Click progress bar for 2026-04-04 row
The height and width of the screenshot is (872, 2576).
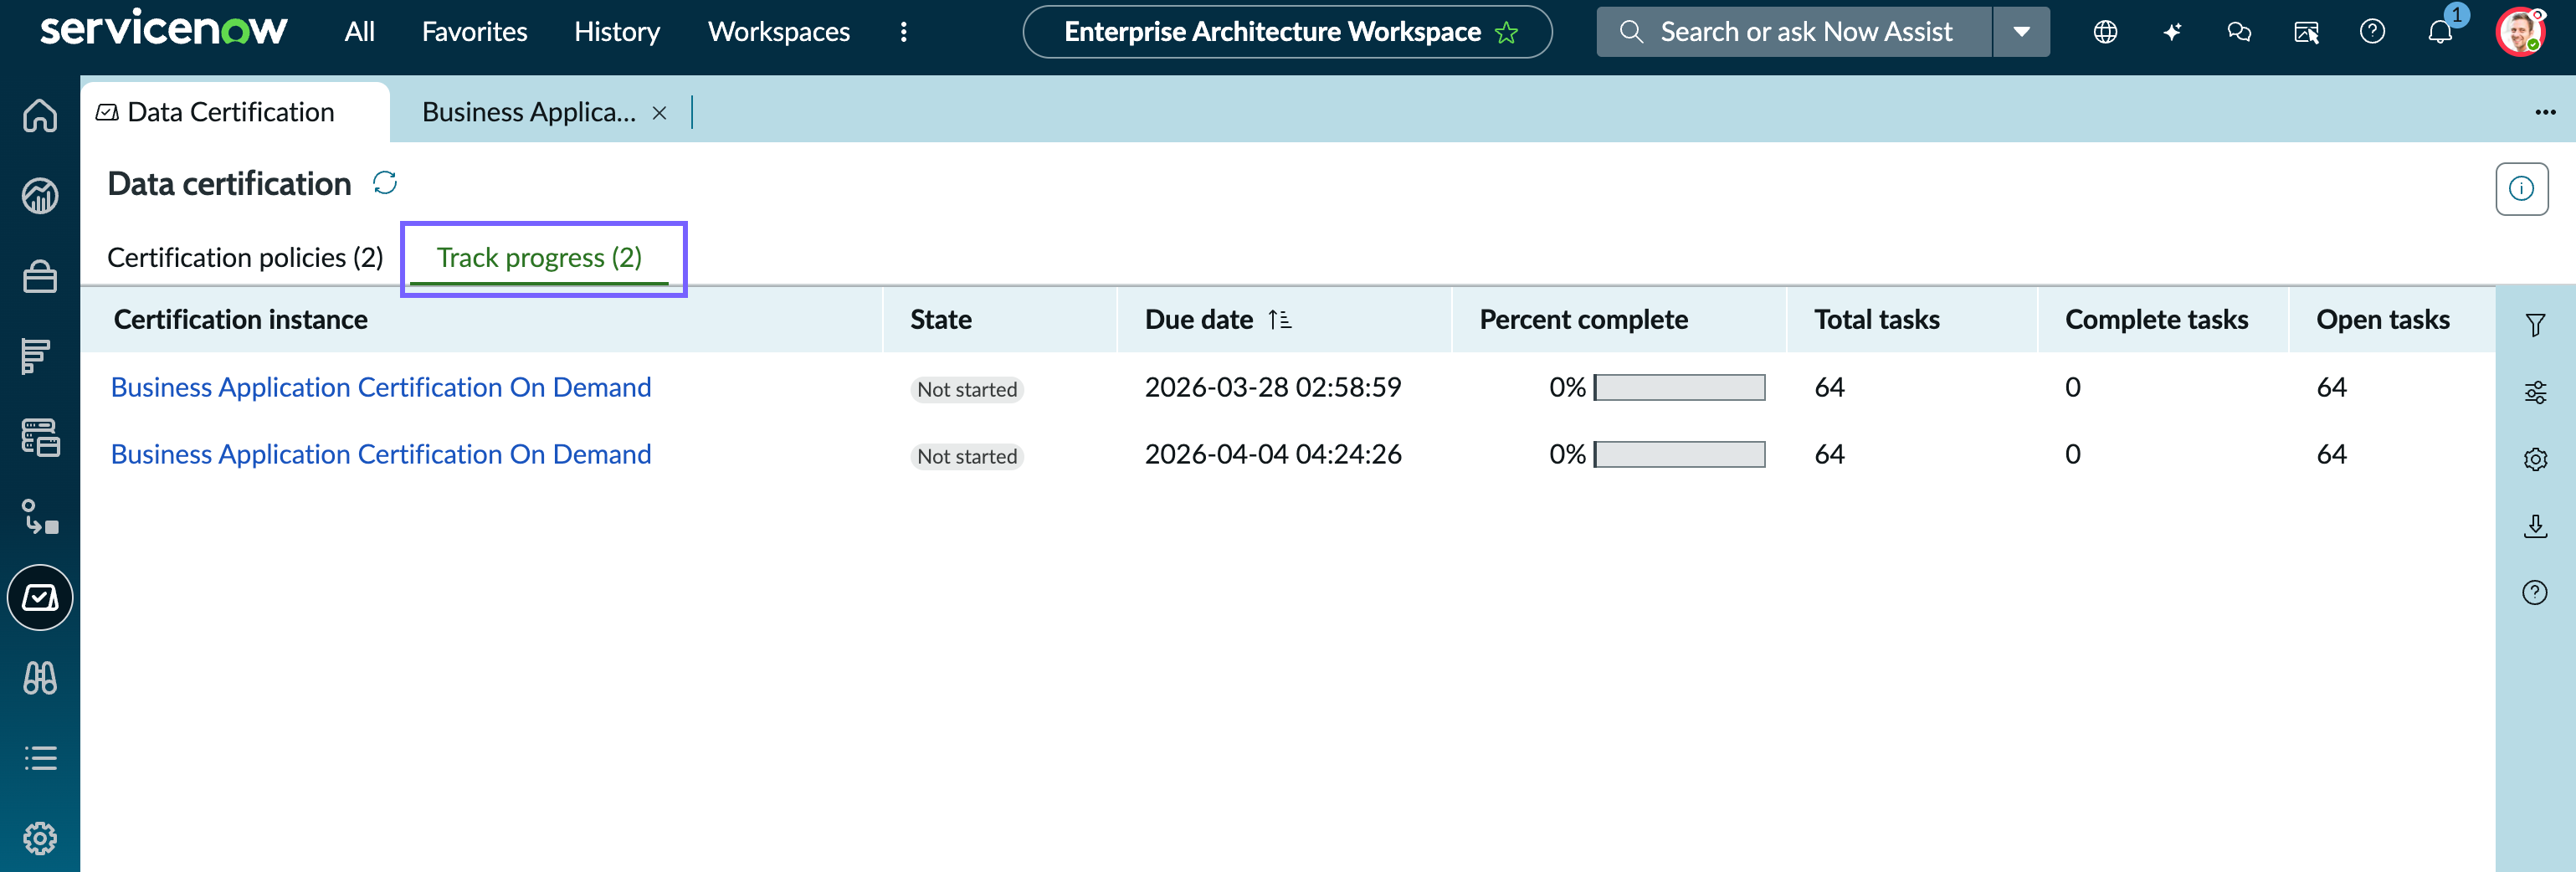point(1679,455)
